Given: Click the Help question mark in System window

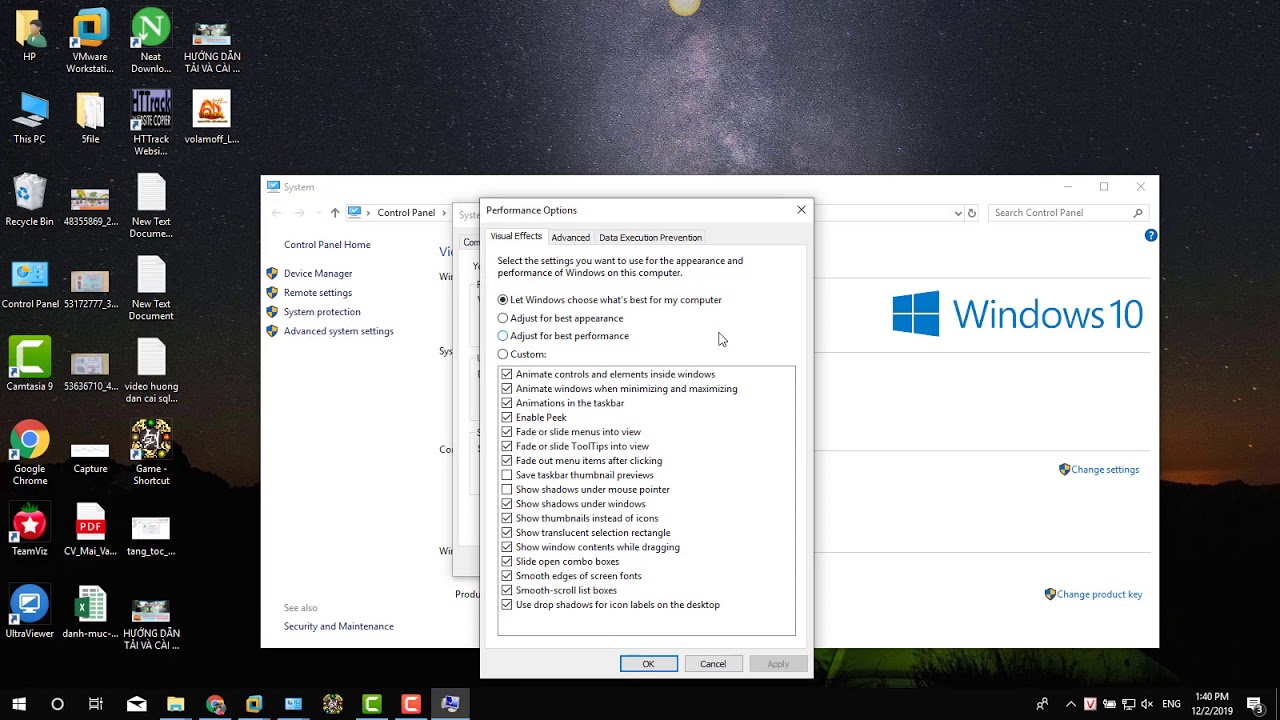Looking at the screenshot, I should click(x=1150, y=236).
